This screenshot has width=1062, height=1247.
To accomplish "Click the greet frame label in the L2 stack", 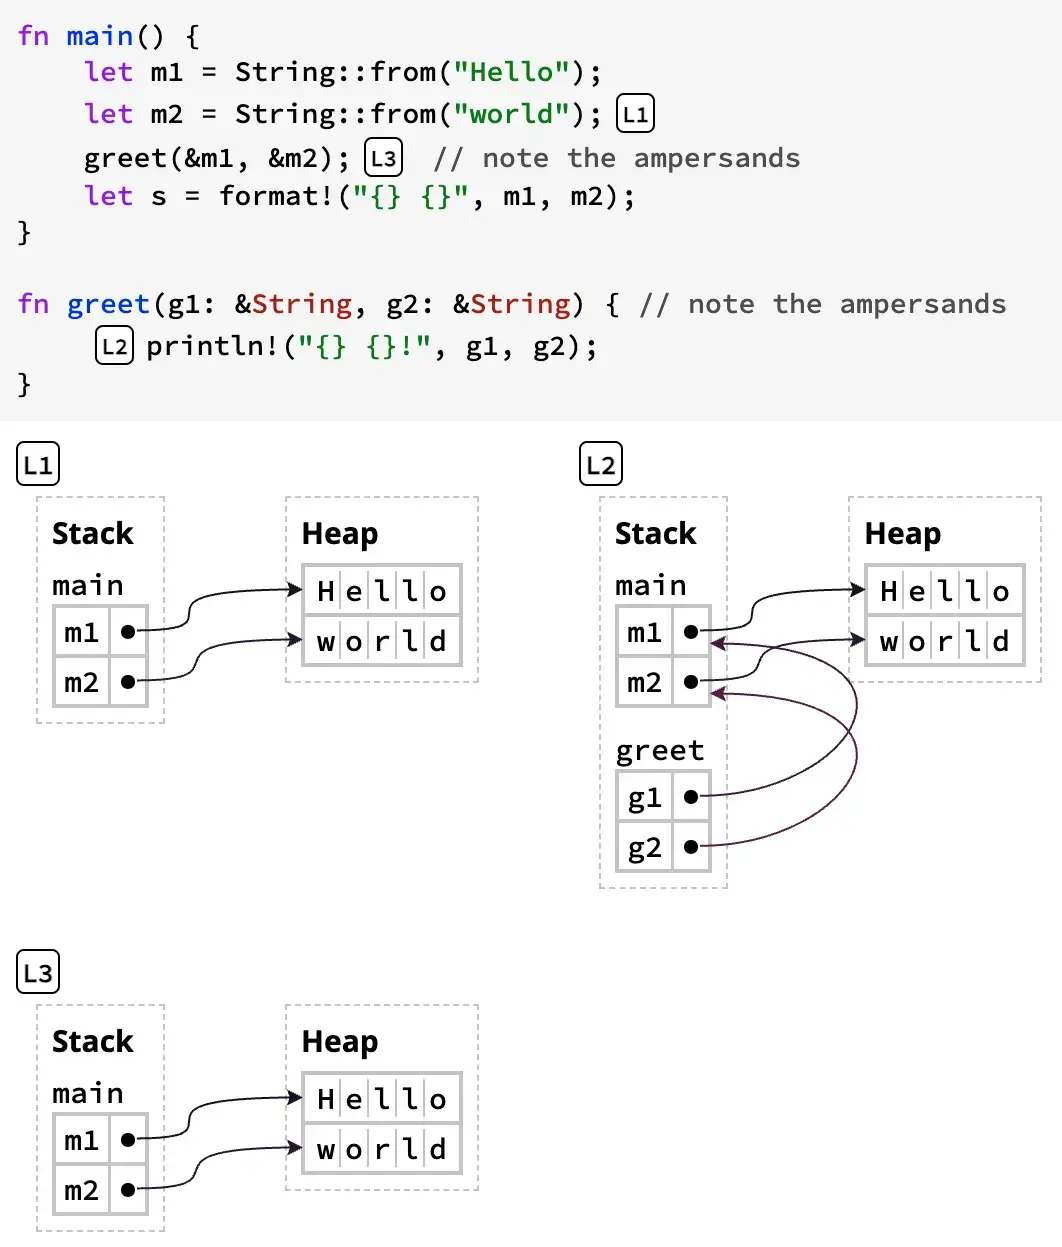I will [x=659, y=751].
